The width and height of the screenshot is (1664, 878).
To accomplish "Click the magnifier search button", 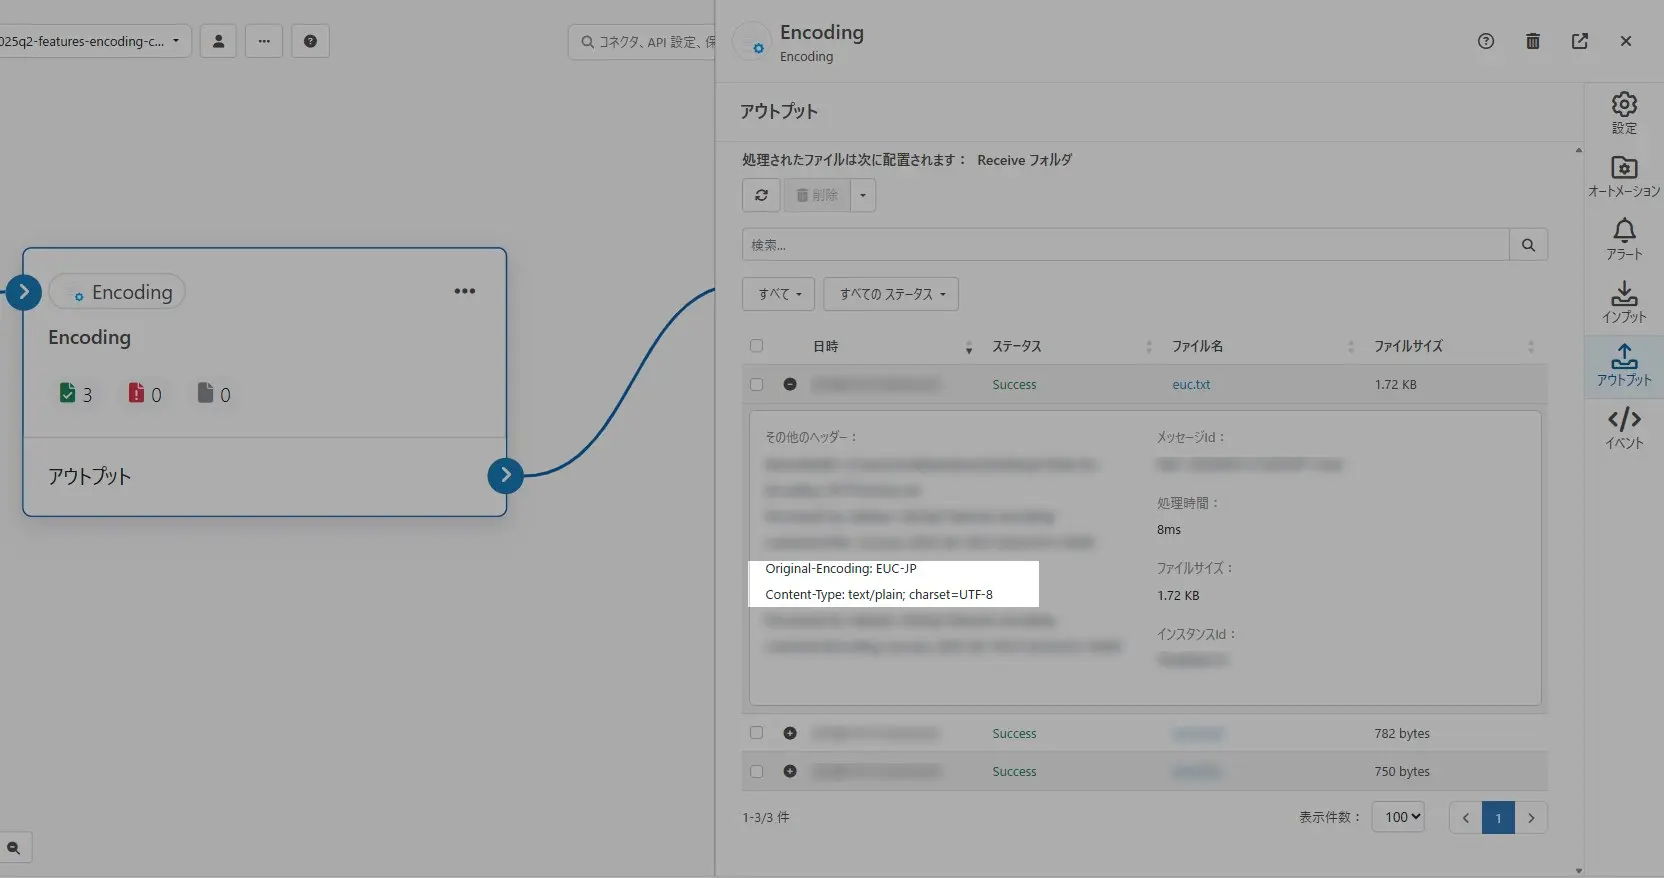I will 1528,245.
